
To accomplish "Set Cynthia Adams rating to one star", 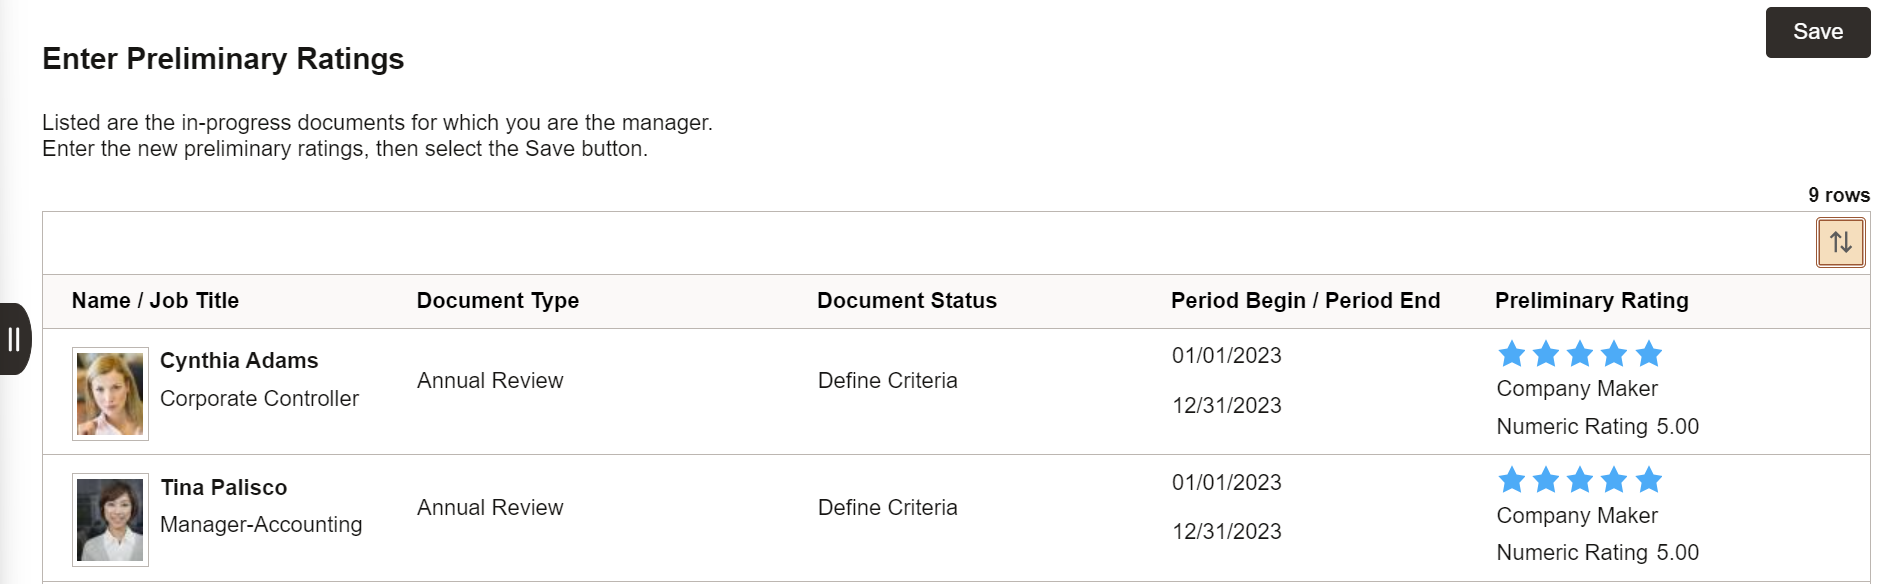I will 1512,353.
